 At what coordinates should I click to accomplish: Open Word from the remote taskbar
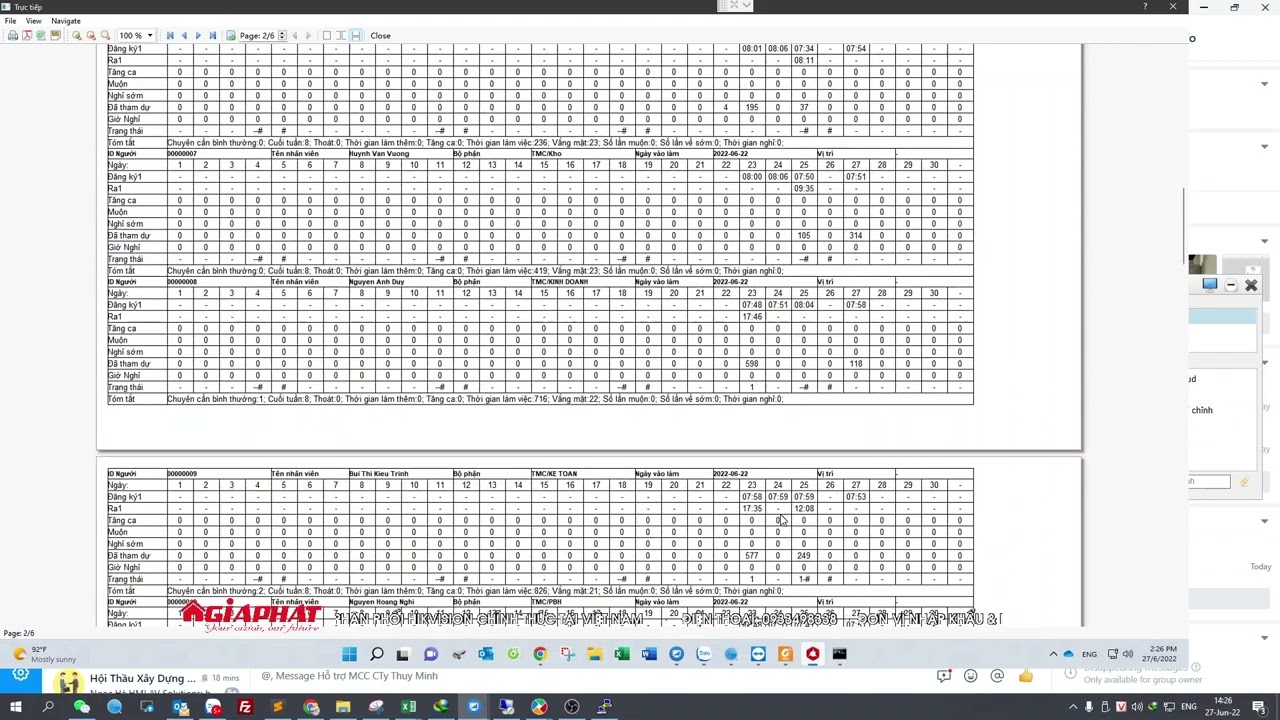(649, 655)
